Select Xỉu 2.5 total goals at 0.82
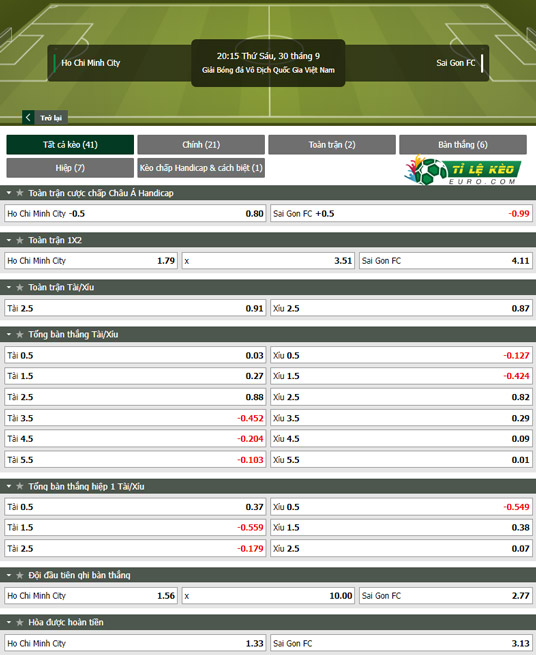This screenshot has width=536, height=655. [401, 397]
